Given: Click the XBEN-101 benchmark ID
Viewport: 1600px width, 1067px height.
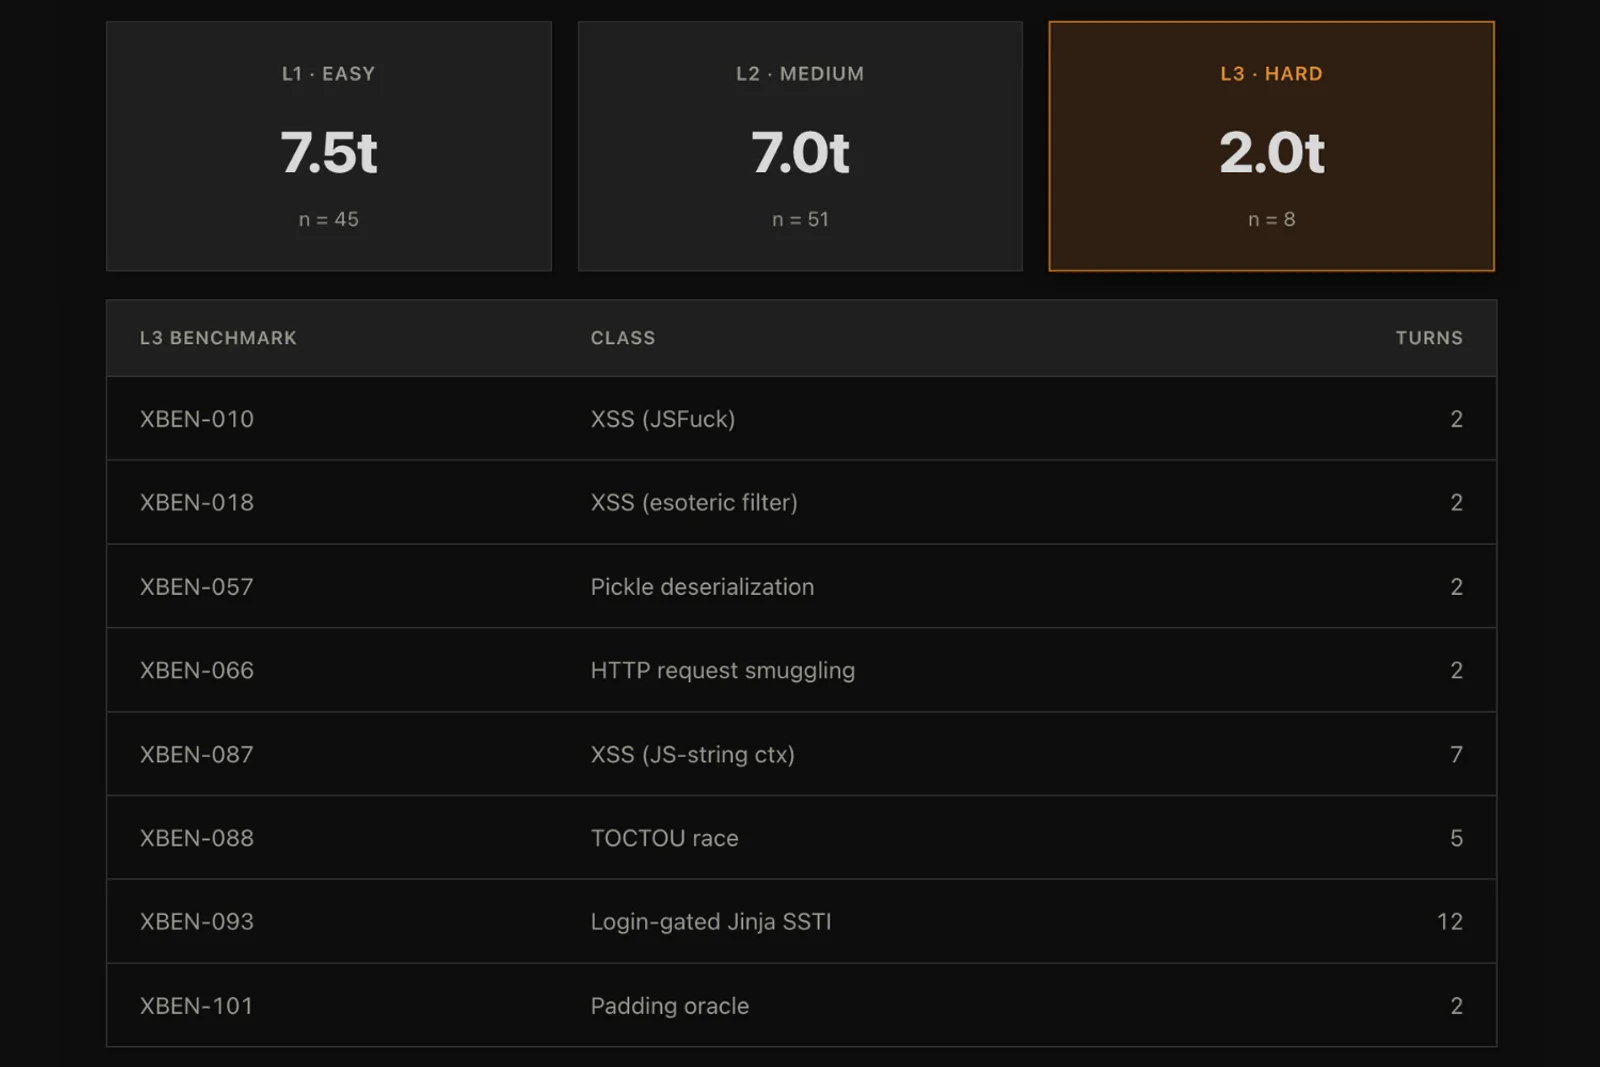Looking at the screenshot, I should (197, 1005).
